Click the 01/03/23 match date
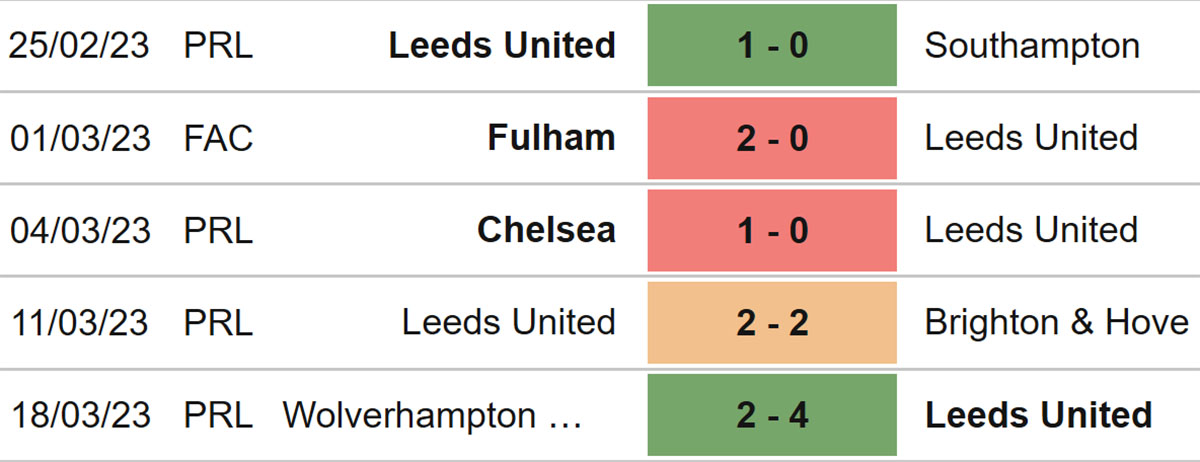This screenshot has height=462, width=1200. click(x=80, y=138)
